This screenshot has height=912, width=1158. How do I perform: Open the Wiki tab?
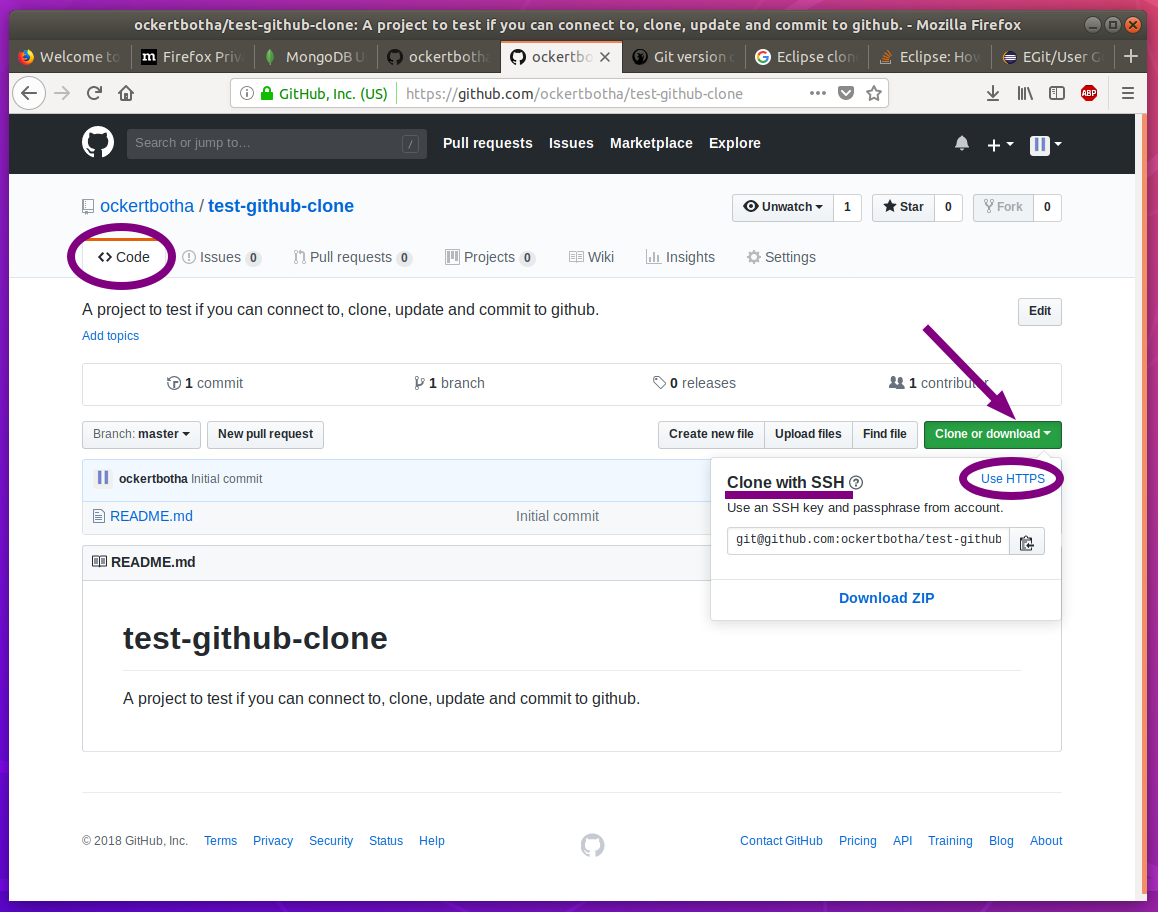point(592,257)
